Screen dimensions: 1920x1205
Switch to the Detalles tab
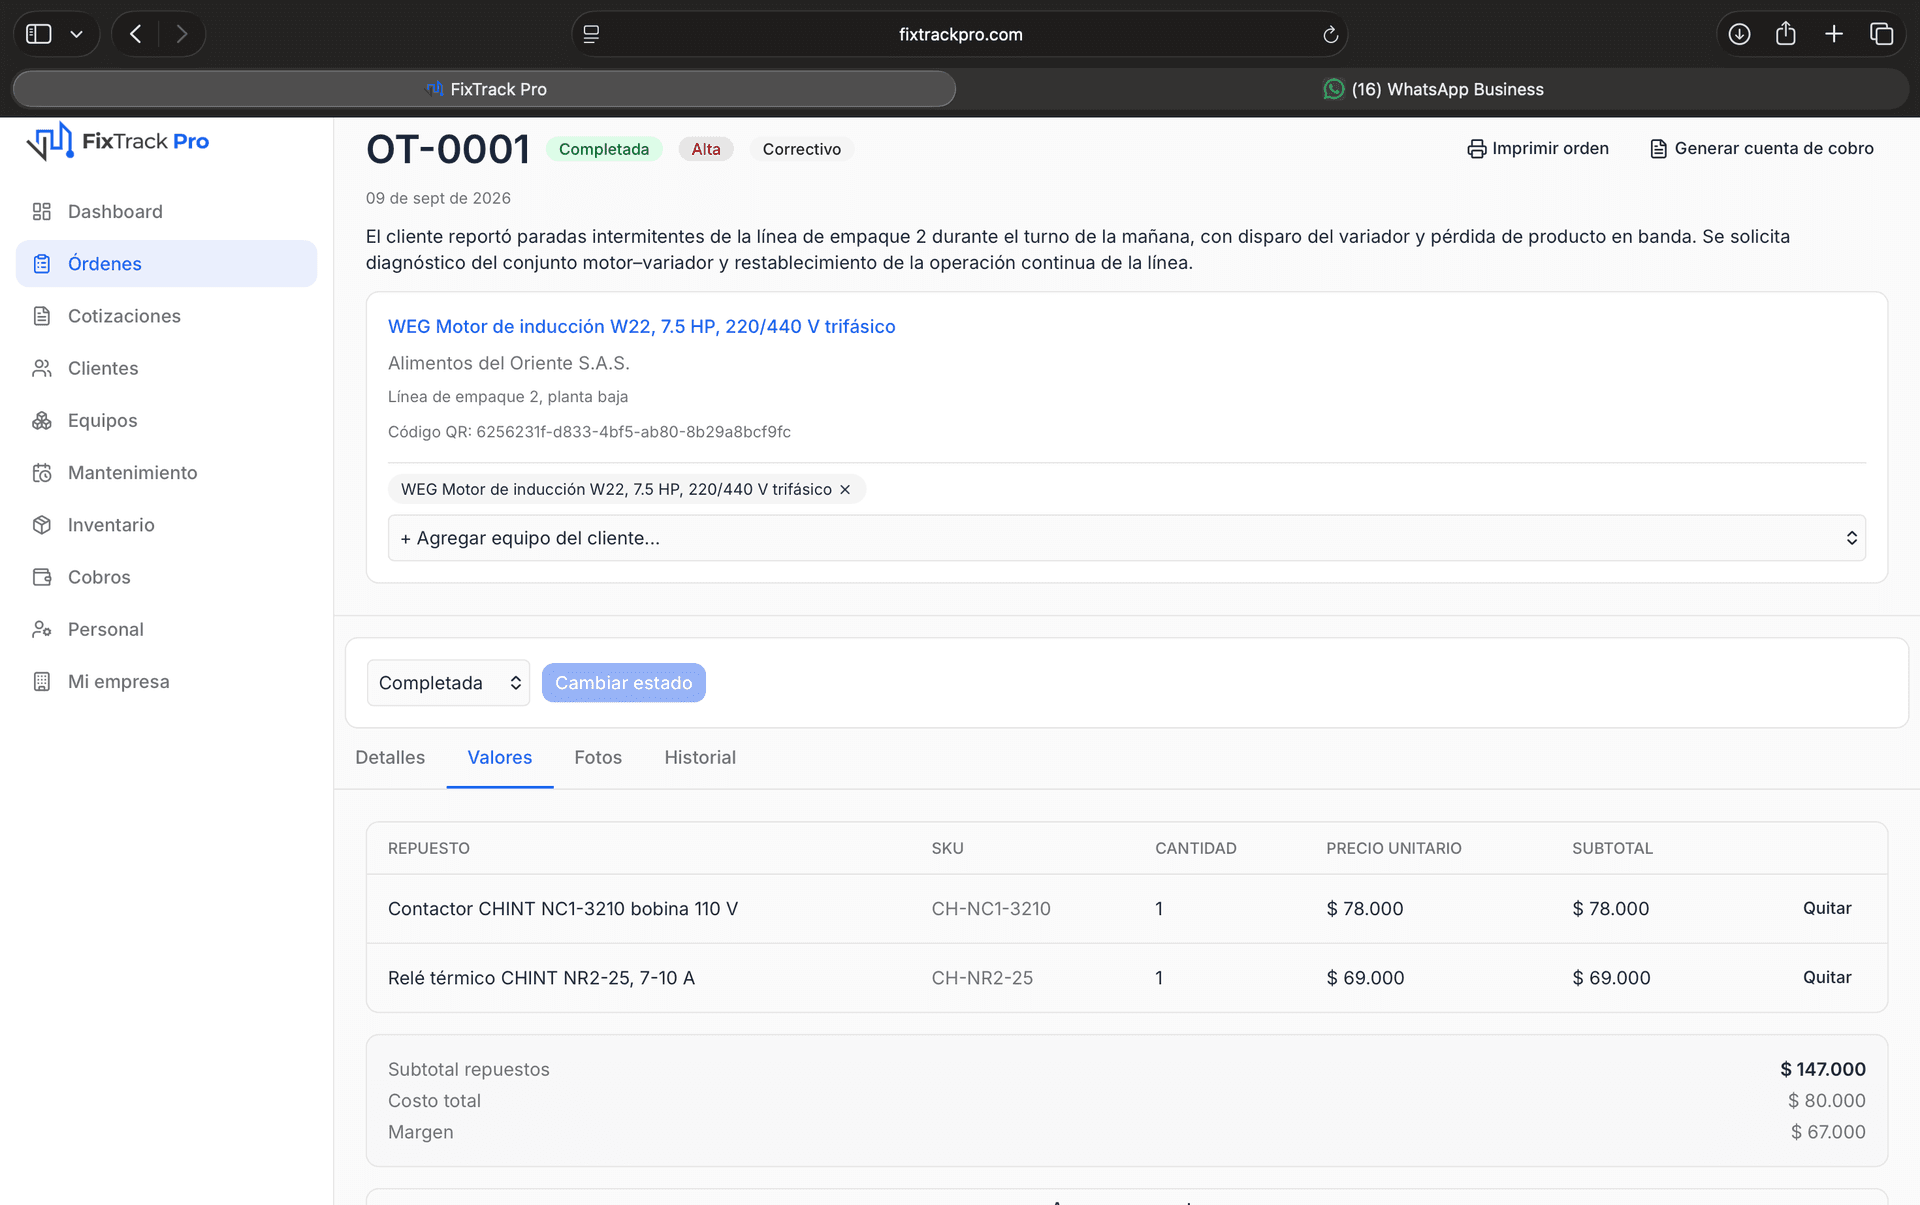[390, 758]
